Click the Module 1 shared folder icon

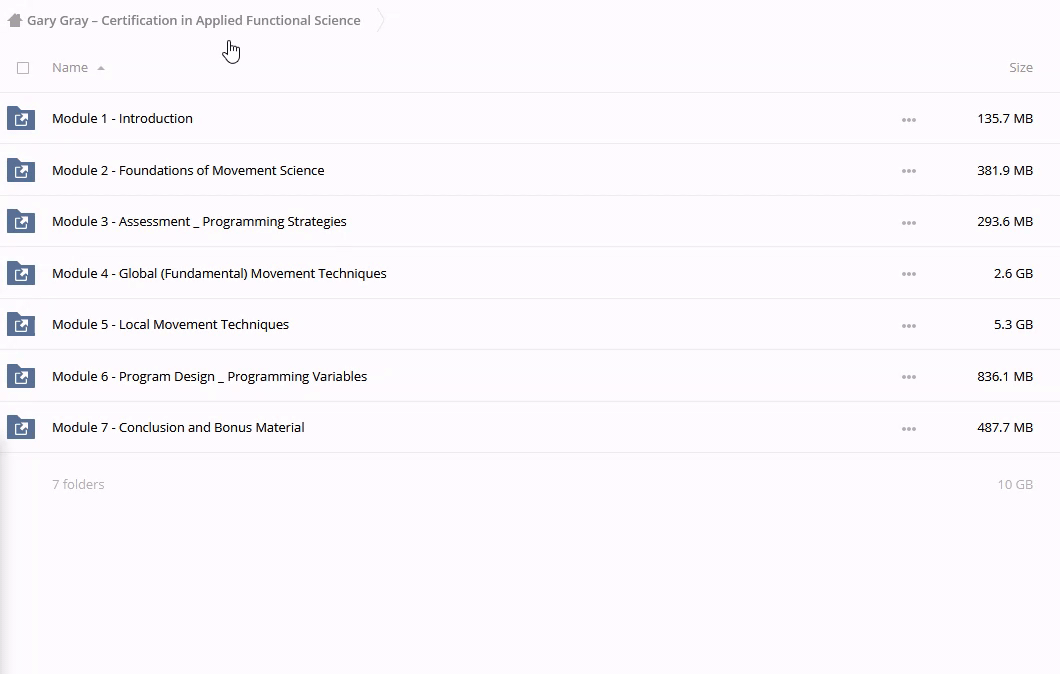(21, 119)
